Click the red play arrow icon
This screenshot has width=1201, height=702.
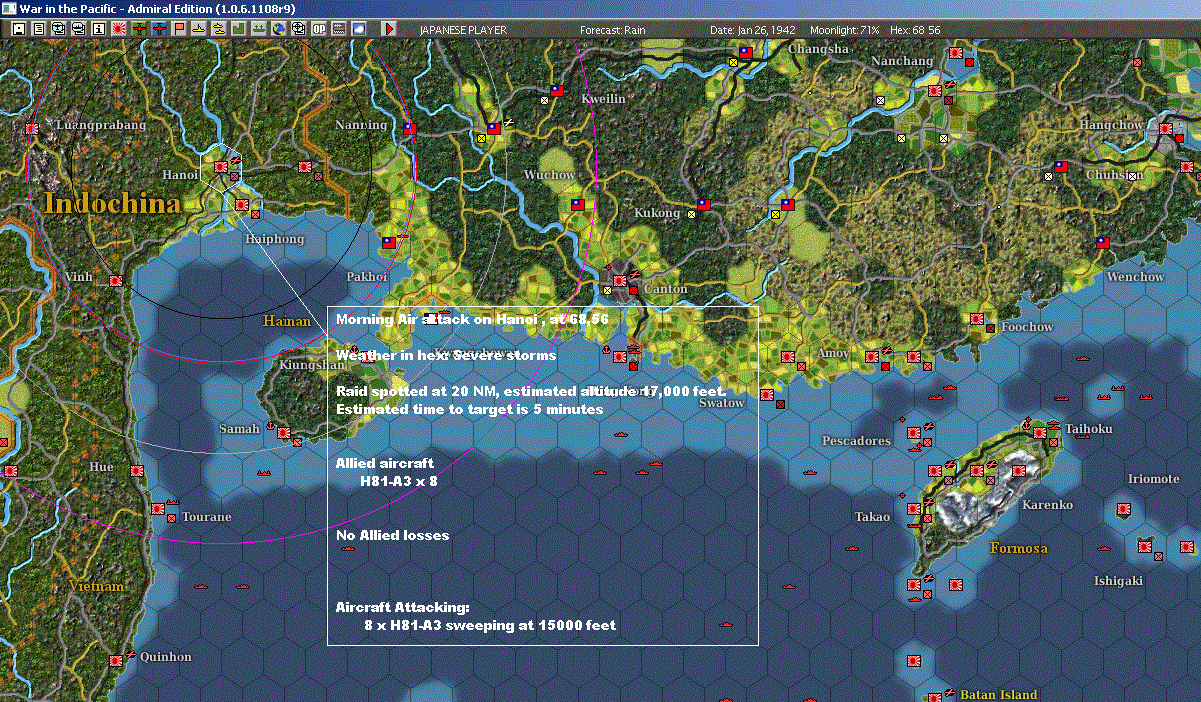point(389,29)
